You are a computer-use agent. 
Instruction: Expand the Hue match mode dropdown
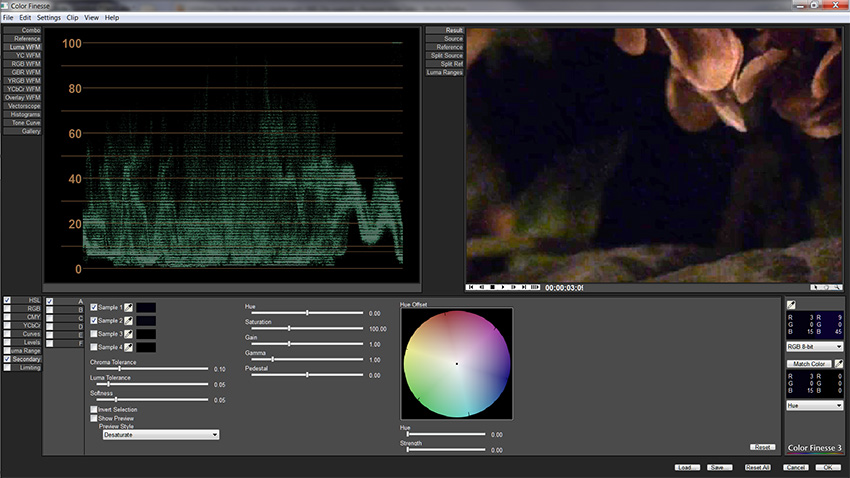pyautogui.click(x=815, y=405)
